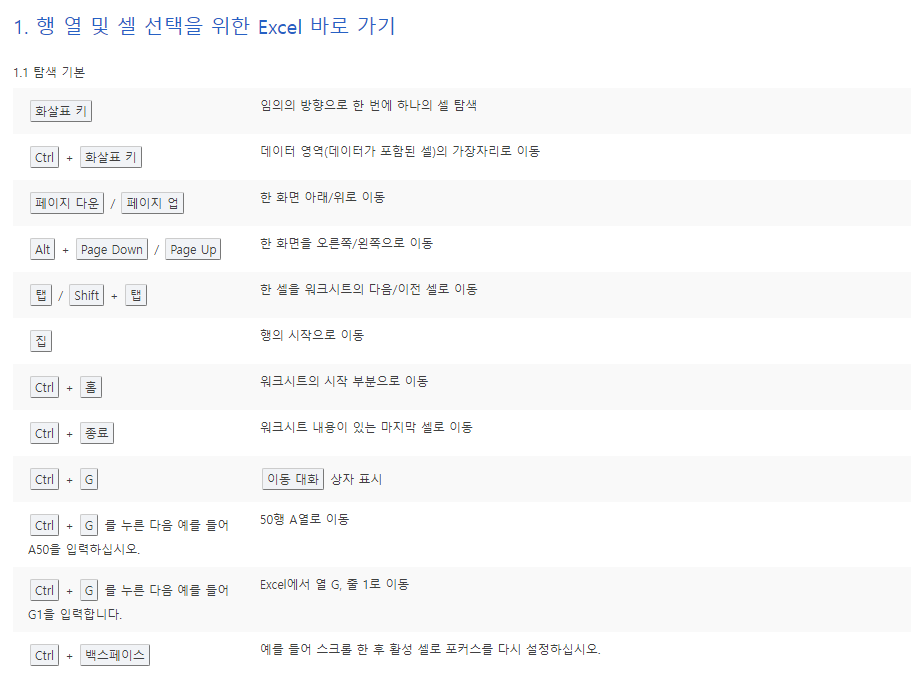Click Ctrl in the "이동 대화 상자 표시" row

(x=44, y=479)
